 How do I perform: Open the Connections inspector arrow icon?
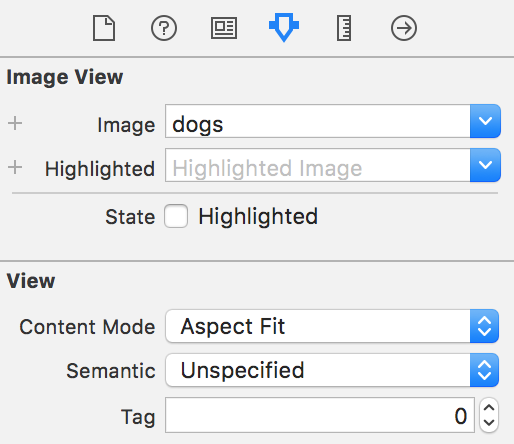click(404, 29)
